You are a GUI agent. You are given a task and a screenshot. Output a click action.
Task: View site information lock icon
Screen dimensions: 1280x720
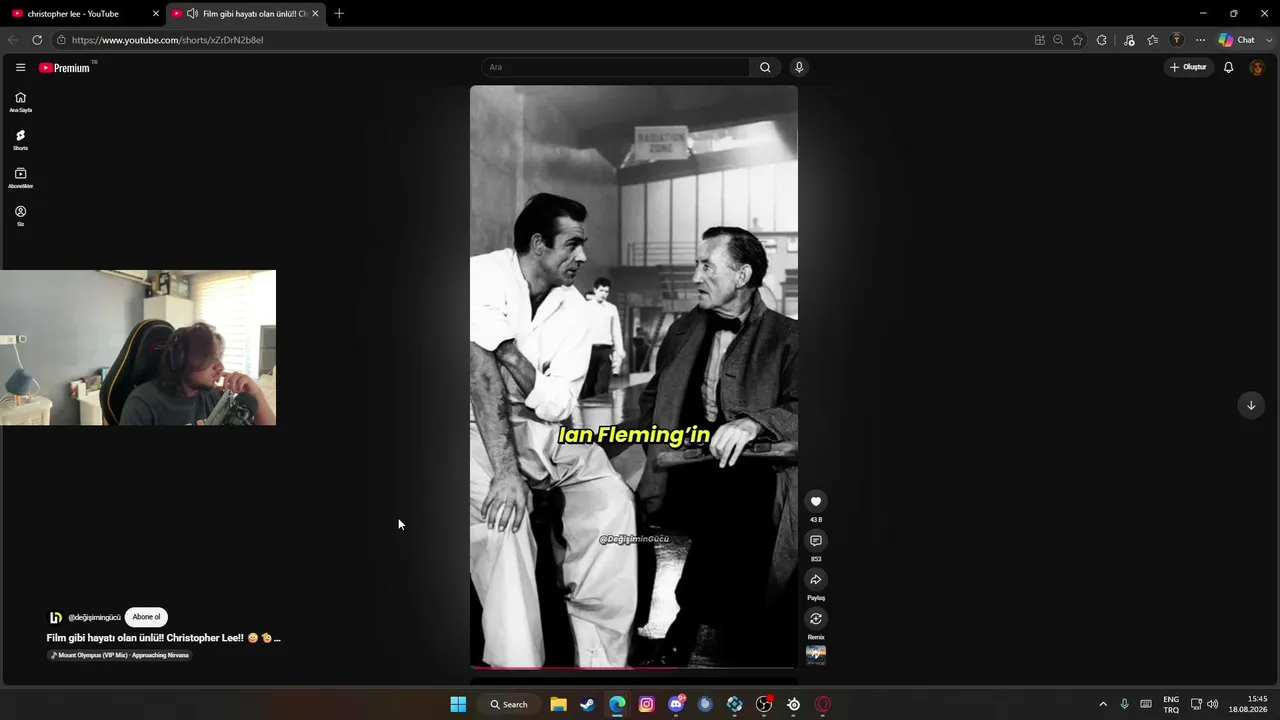pyautogui.click(x=61, y=40)
